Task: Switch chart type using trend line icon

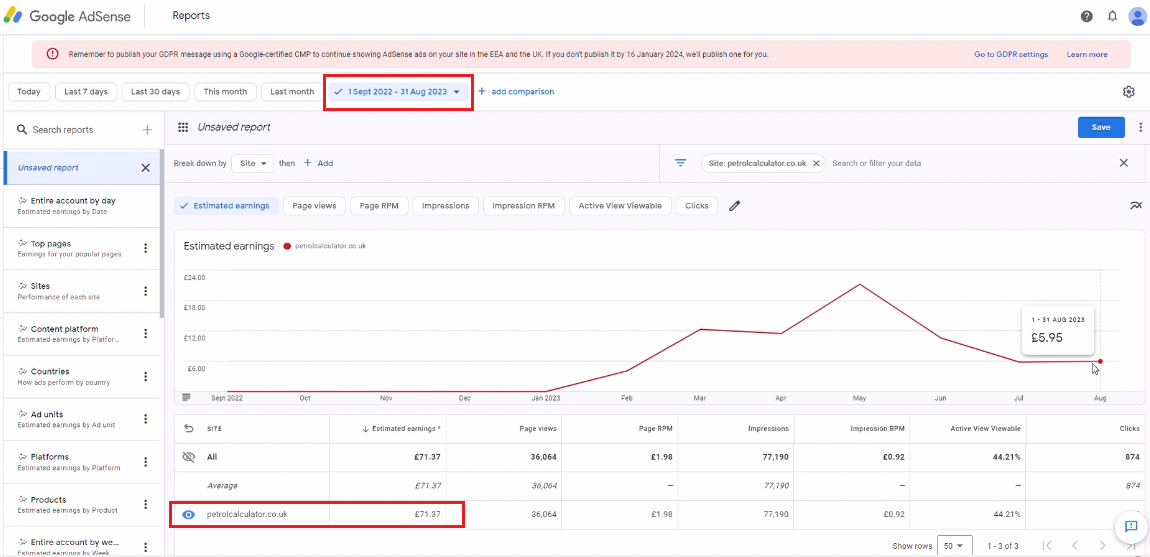Action: 1136,205
